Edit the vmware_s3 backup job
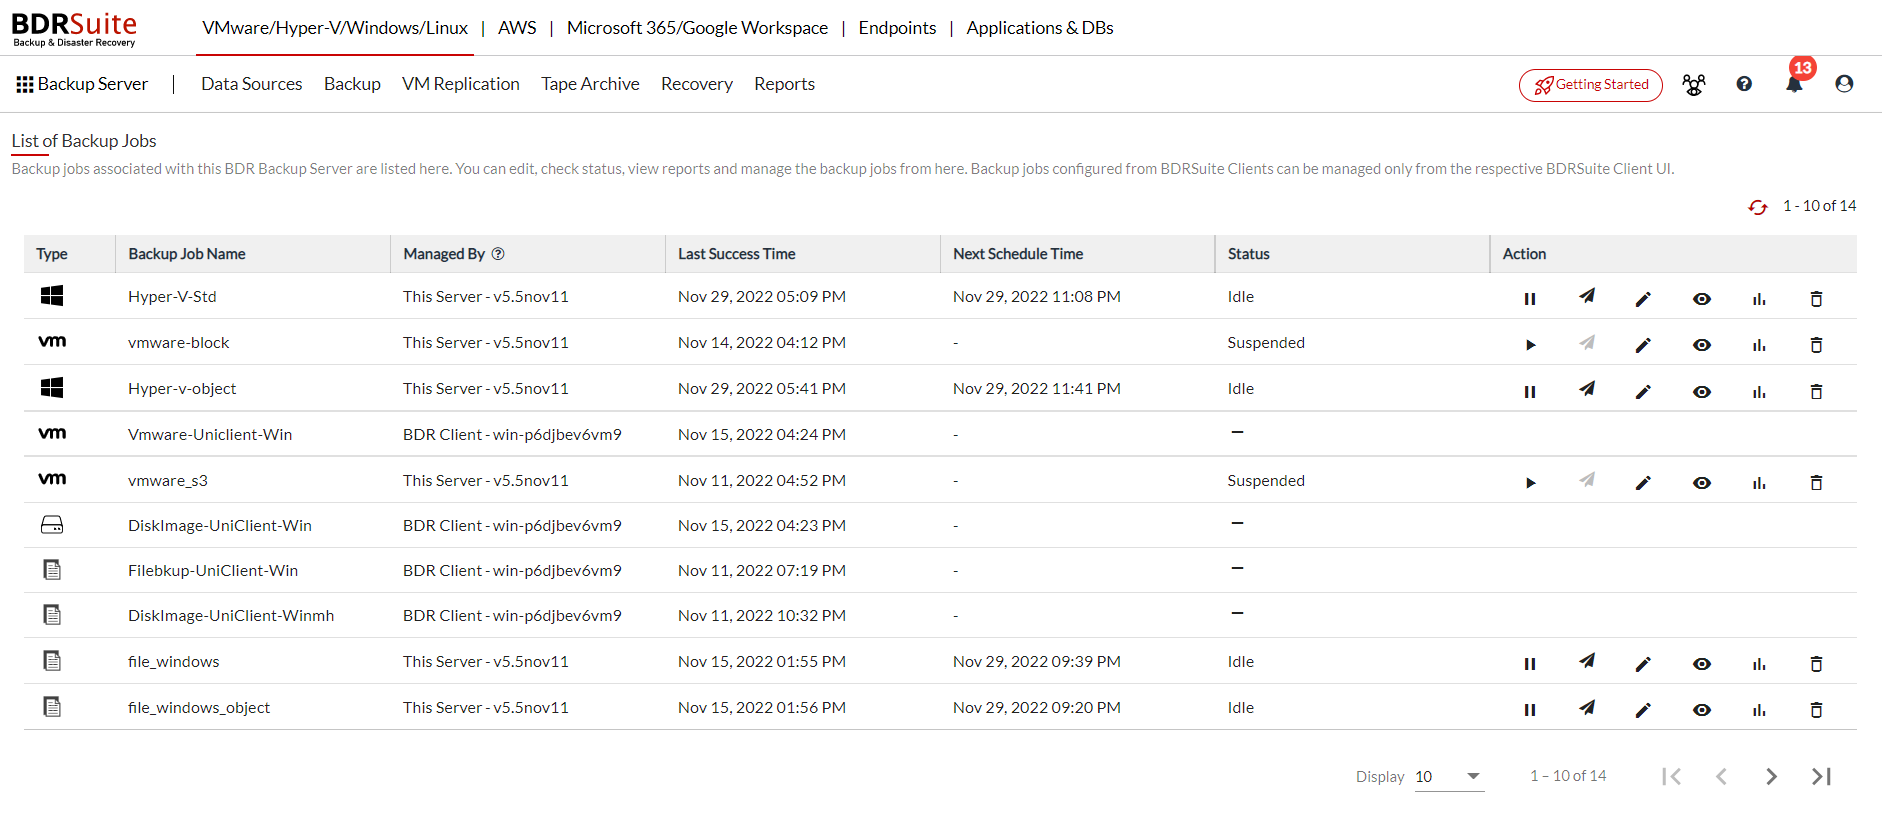Viewport: 1882px width, 833px height. (1643, 483)
